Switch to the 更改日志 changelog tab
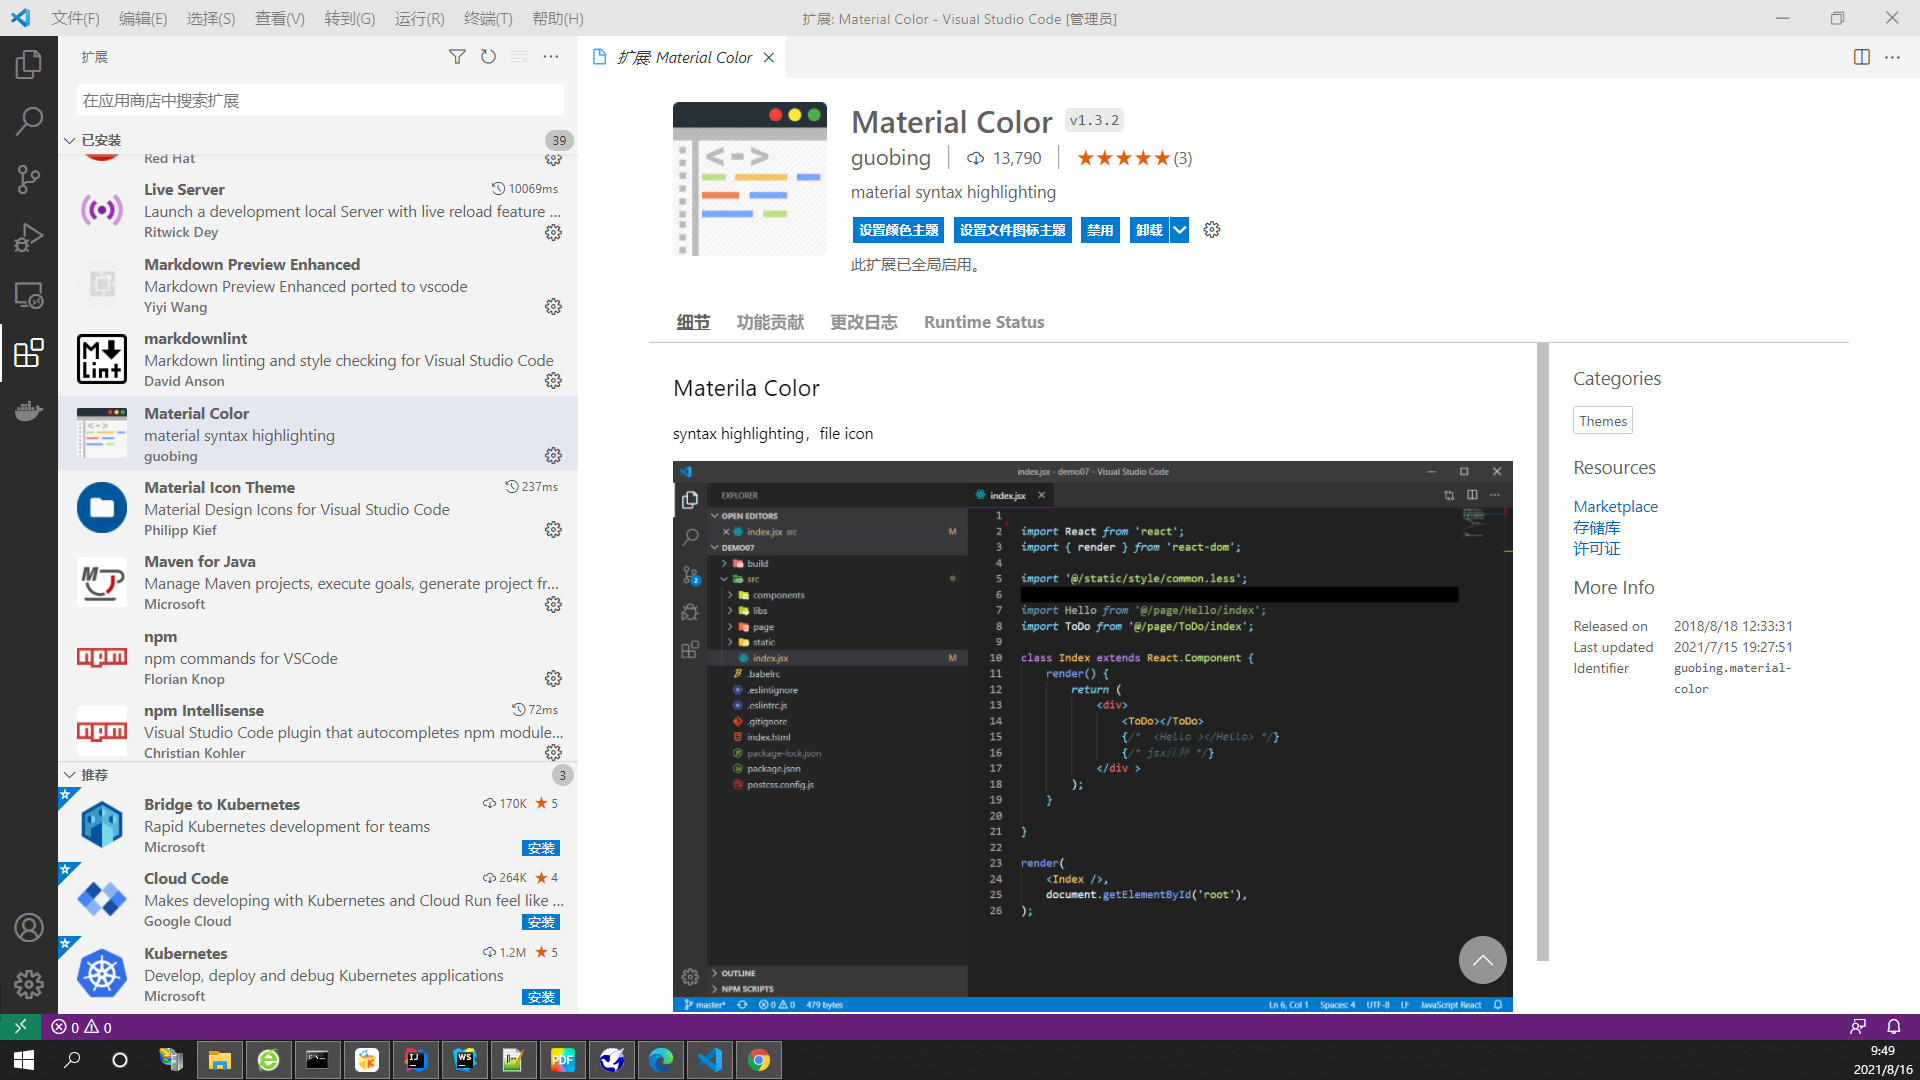Screen dimensions: 1920x1080 pos(863,322)
